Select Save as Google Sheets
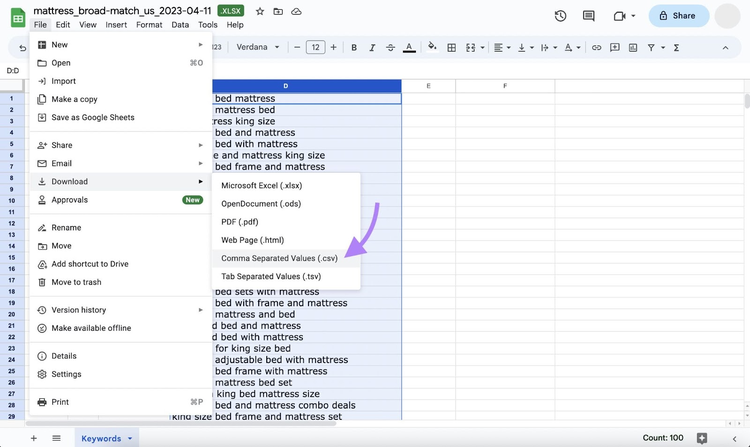 [x=121, y=118]
